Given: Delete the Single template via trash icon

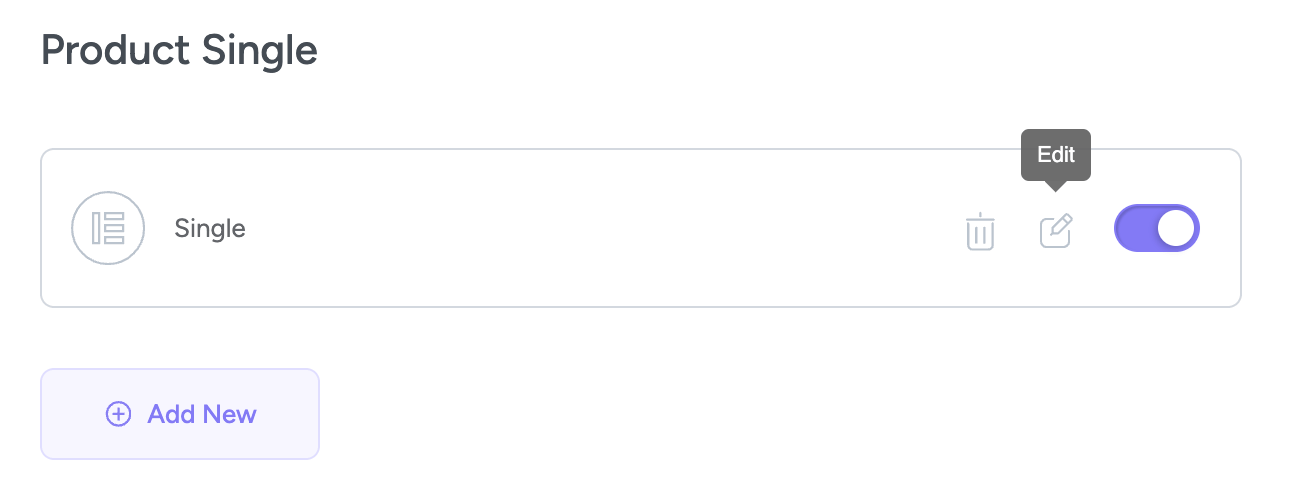Looking at the screenshot, I should (980, 231).
